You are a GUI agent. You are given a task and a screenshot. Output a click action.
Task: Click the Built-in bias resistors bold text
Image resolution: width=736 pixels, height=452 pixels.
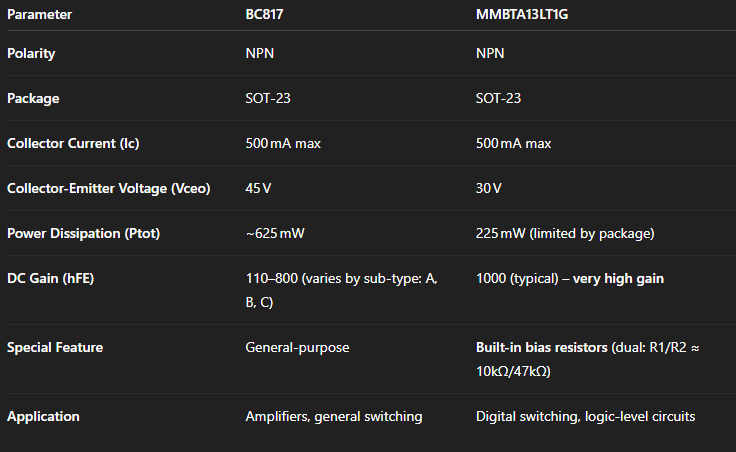tap(542, 347)
